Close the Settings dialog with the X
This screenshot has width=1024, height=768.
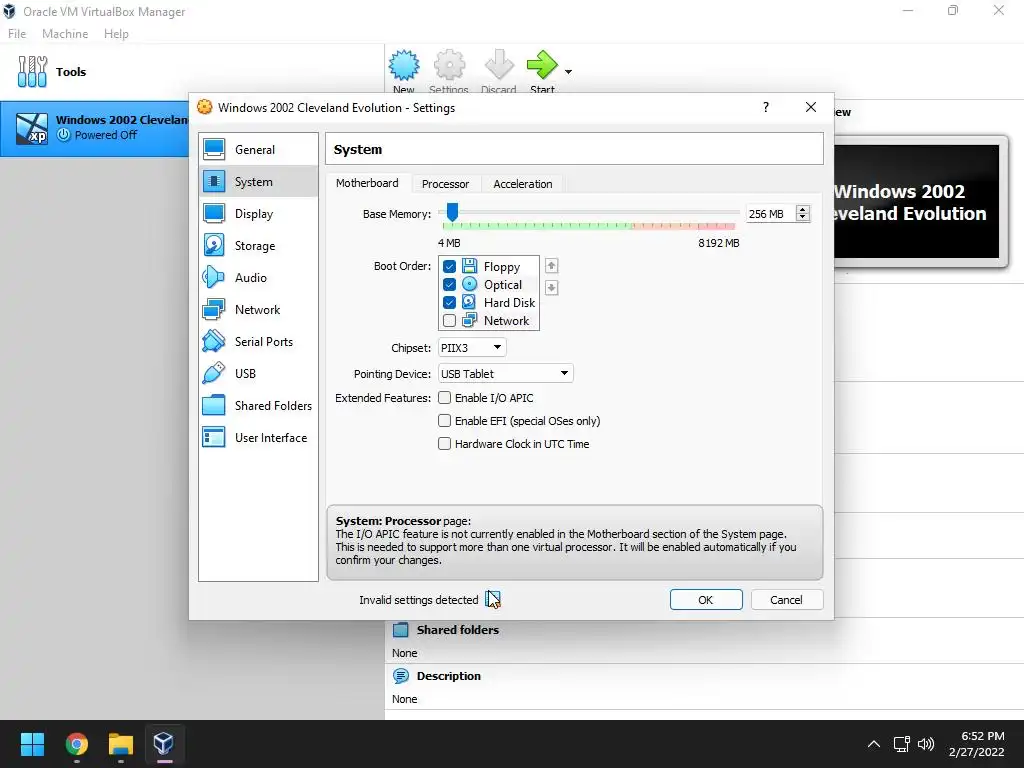tap(810, 107)
